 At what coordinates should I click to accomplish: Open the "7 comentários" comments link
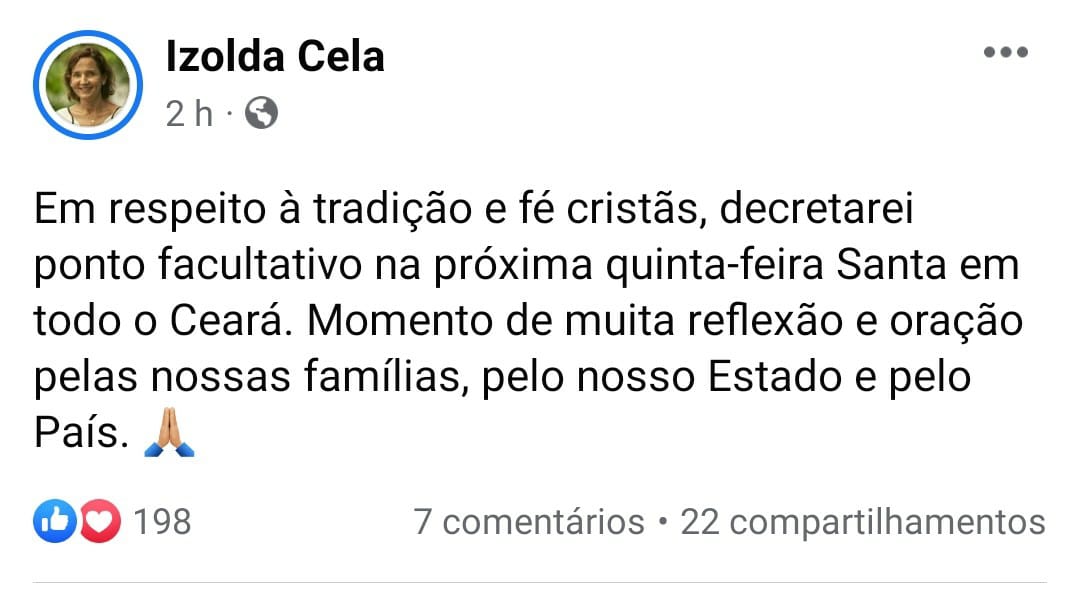pyautogui.click(x=529, y=521)
